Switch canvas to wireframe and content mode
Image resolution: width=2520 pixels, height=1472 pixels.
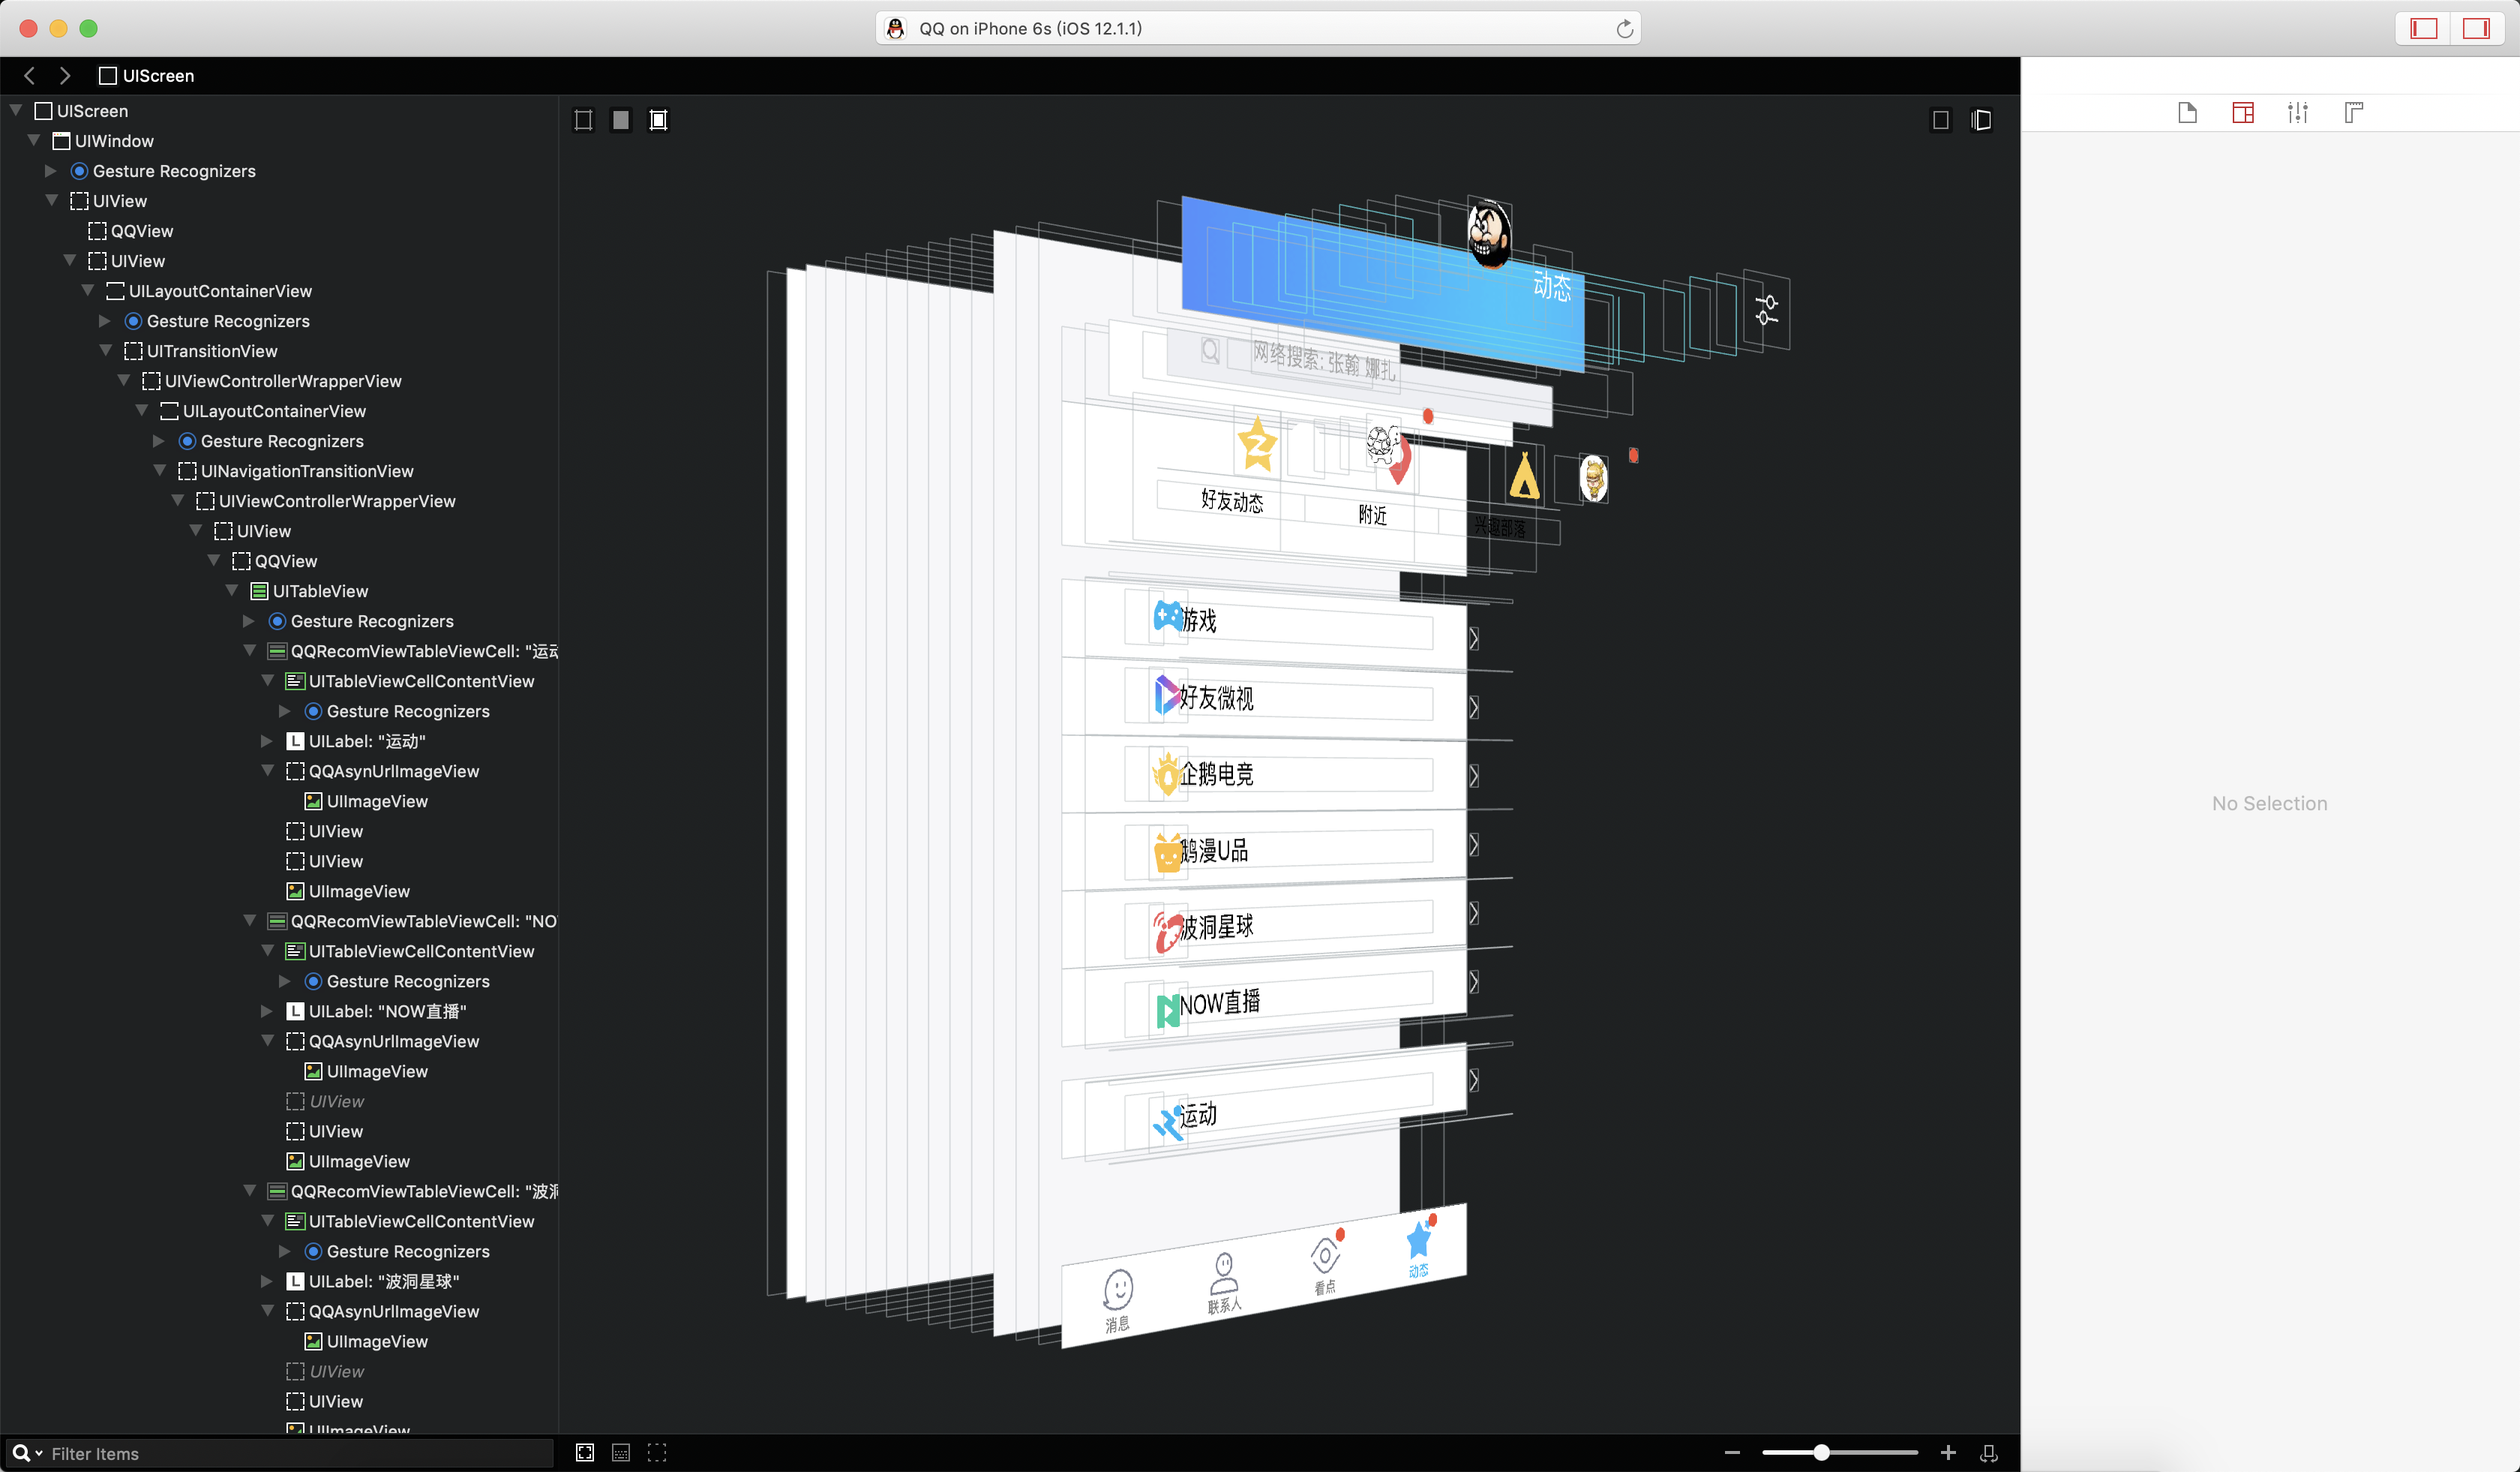658,120
